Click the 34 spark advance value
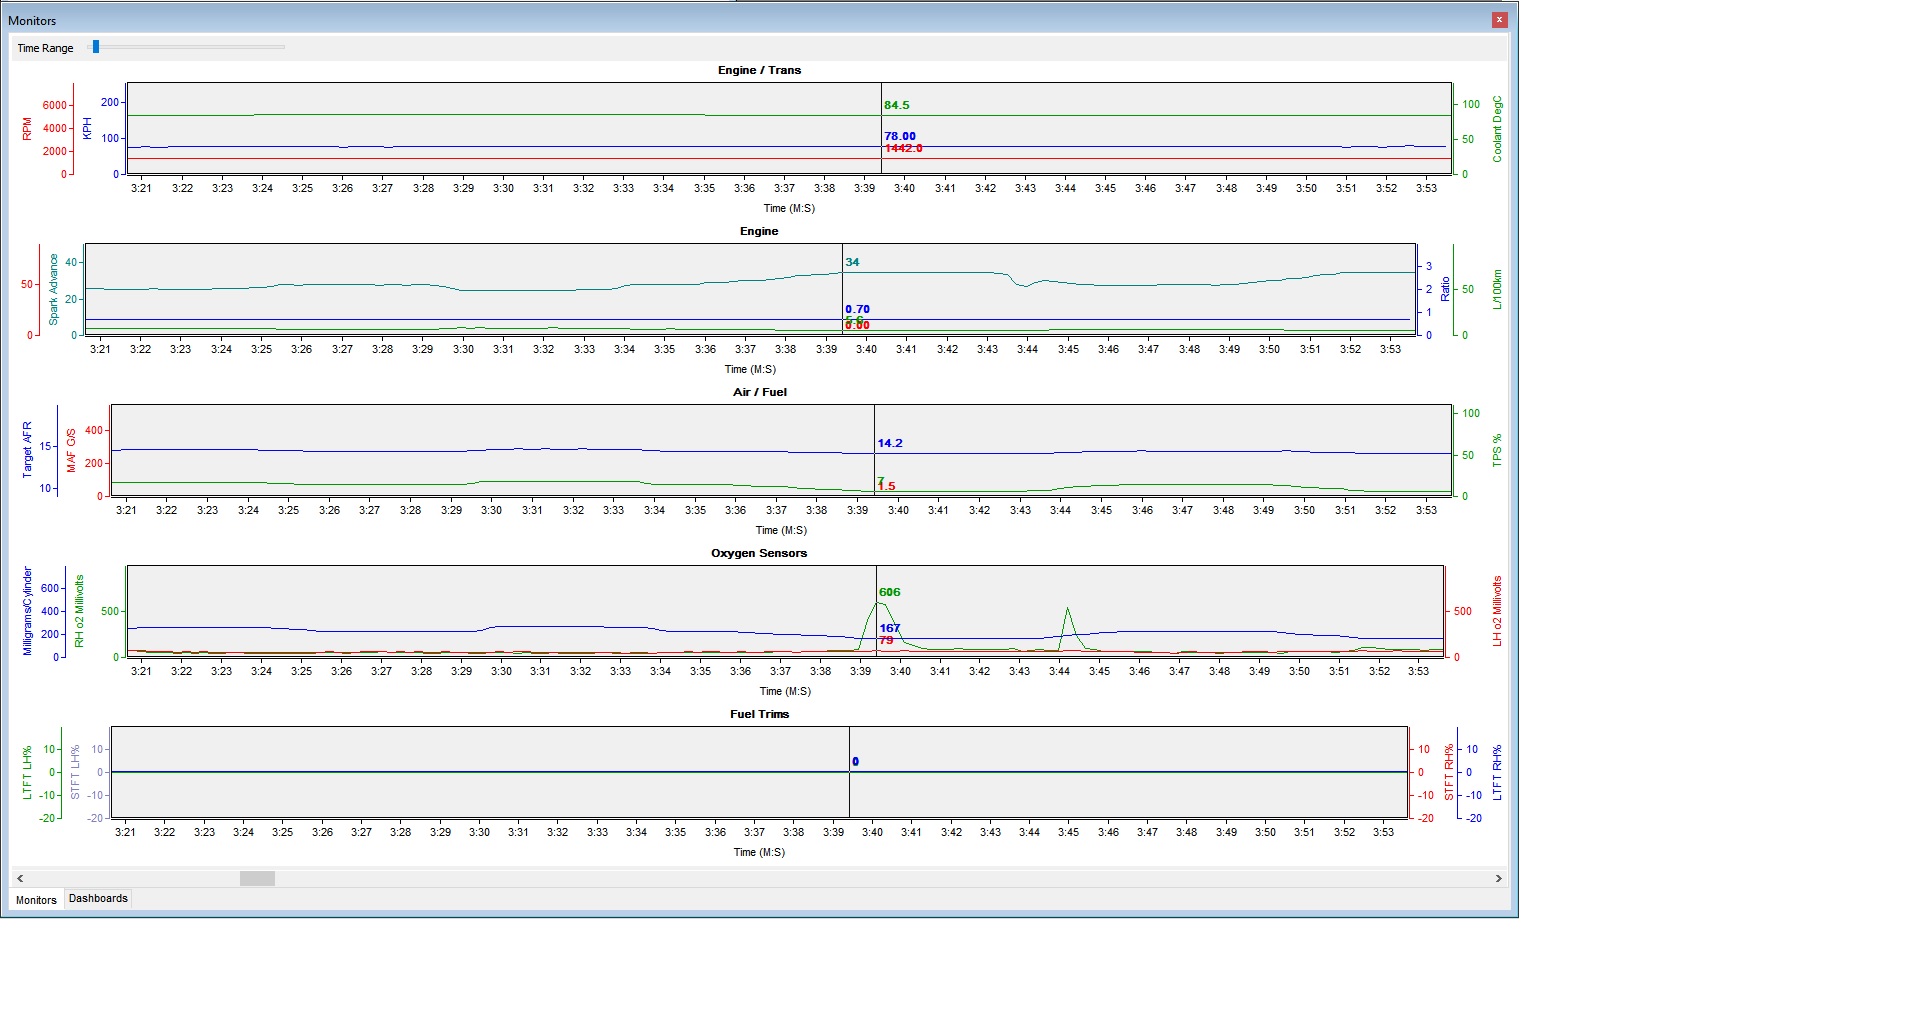This screenshot has width=1924, height=1018. pos(852,262)
